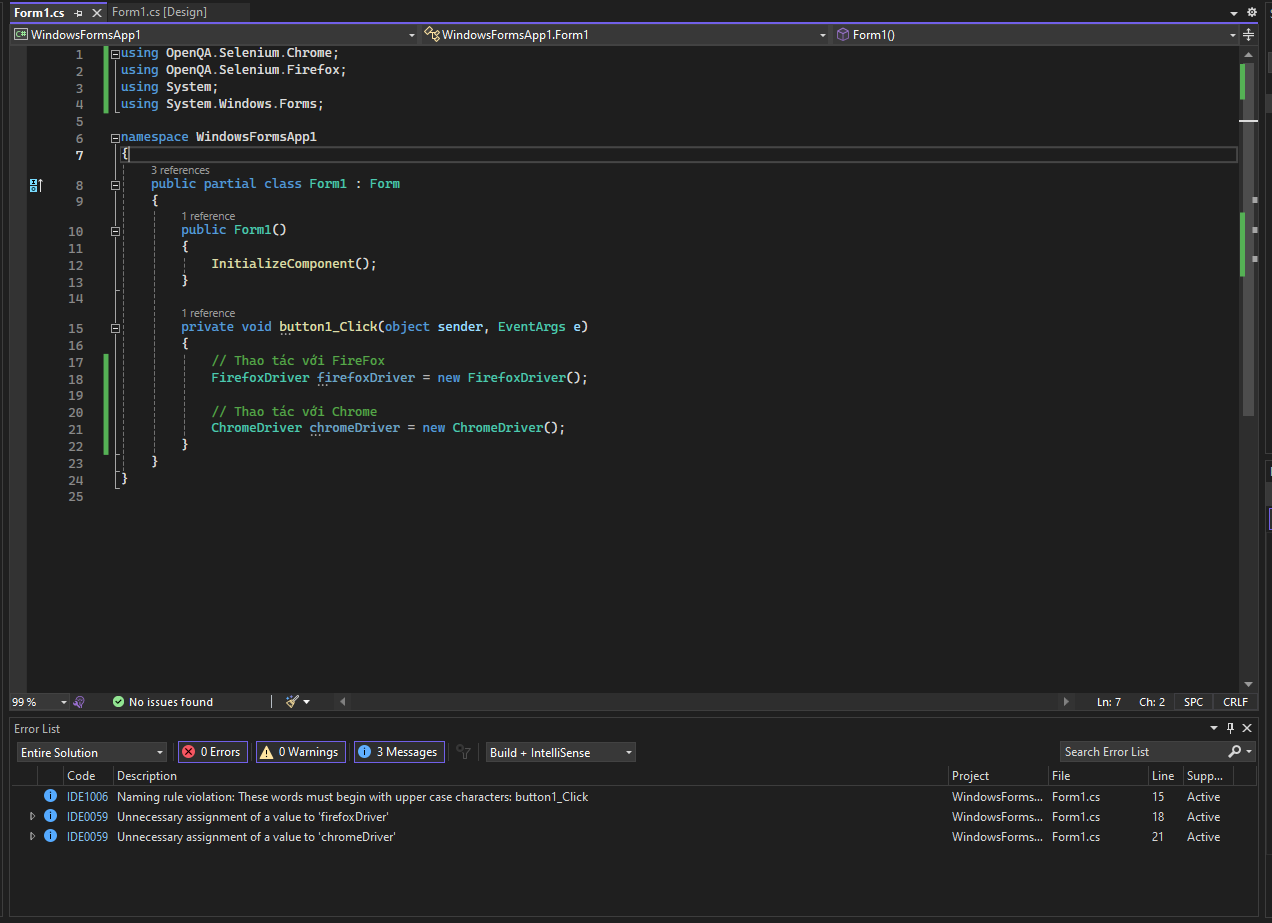Open the Entire Solution scope dropdown

point(91,752)
